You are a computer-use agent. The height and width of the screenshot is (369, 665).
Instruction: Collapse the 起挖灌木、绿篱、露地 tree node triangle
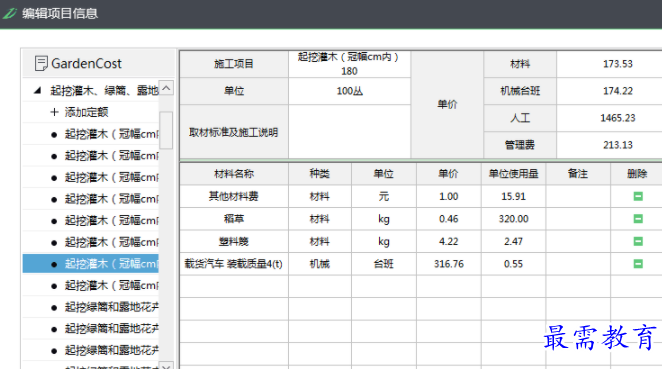38,90
